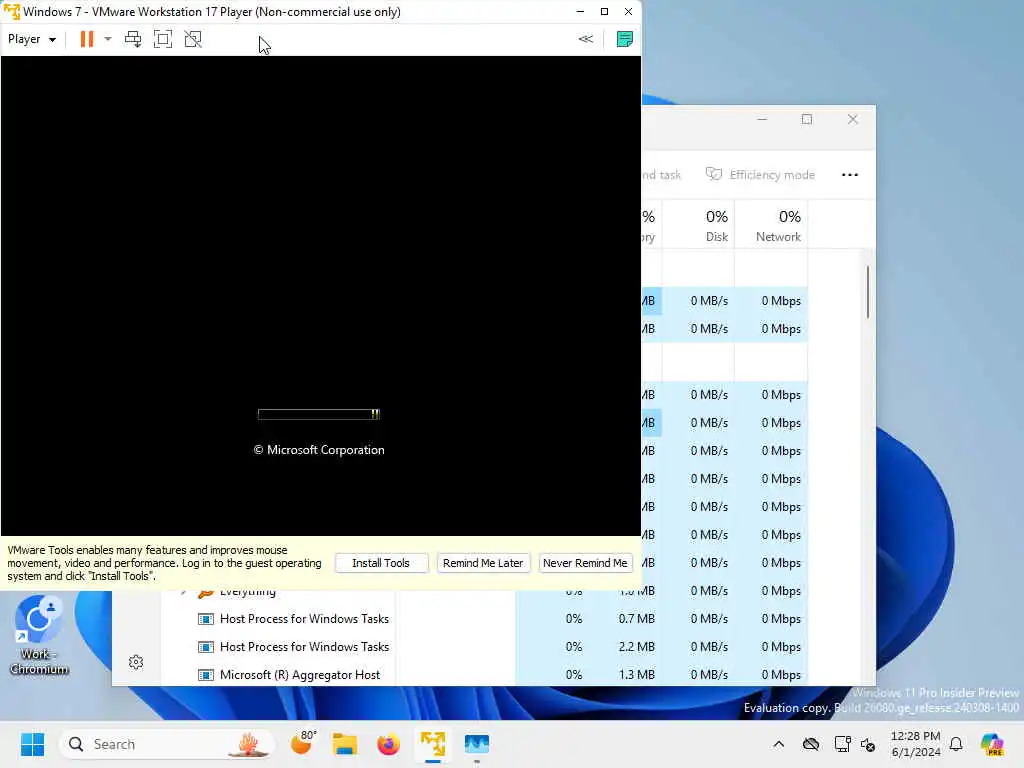This screenshot has width=1024, height=768.
Task: Open the cloud sync tray icon
Action: (810, 744)
